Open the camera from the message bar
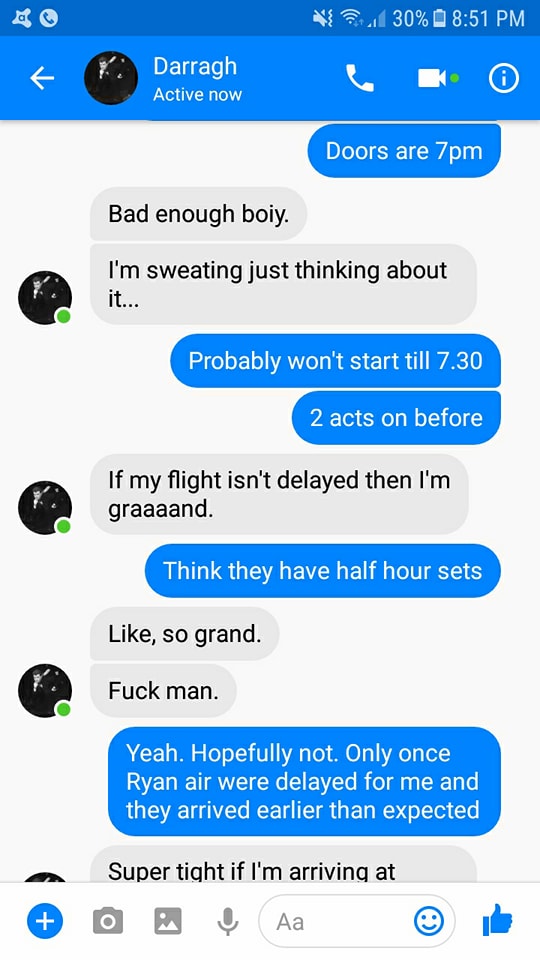540x960 pixels. pyautogui.click(x=108, y=921)
